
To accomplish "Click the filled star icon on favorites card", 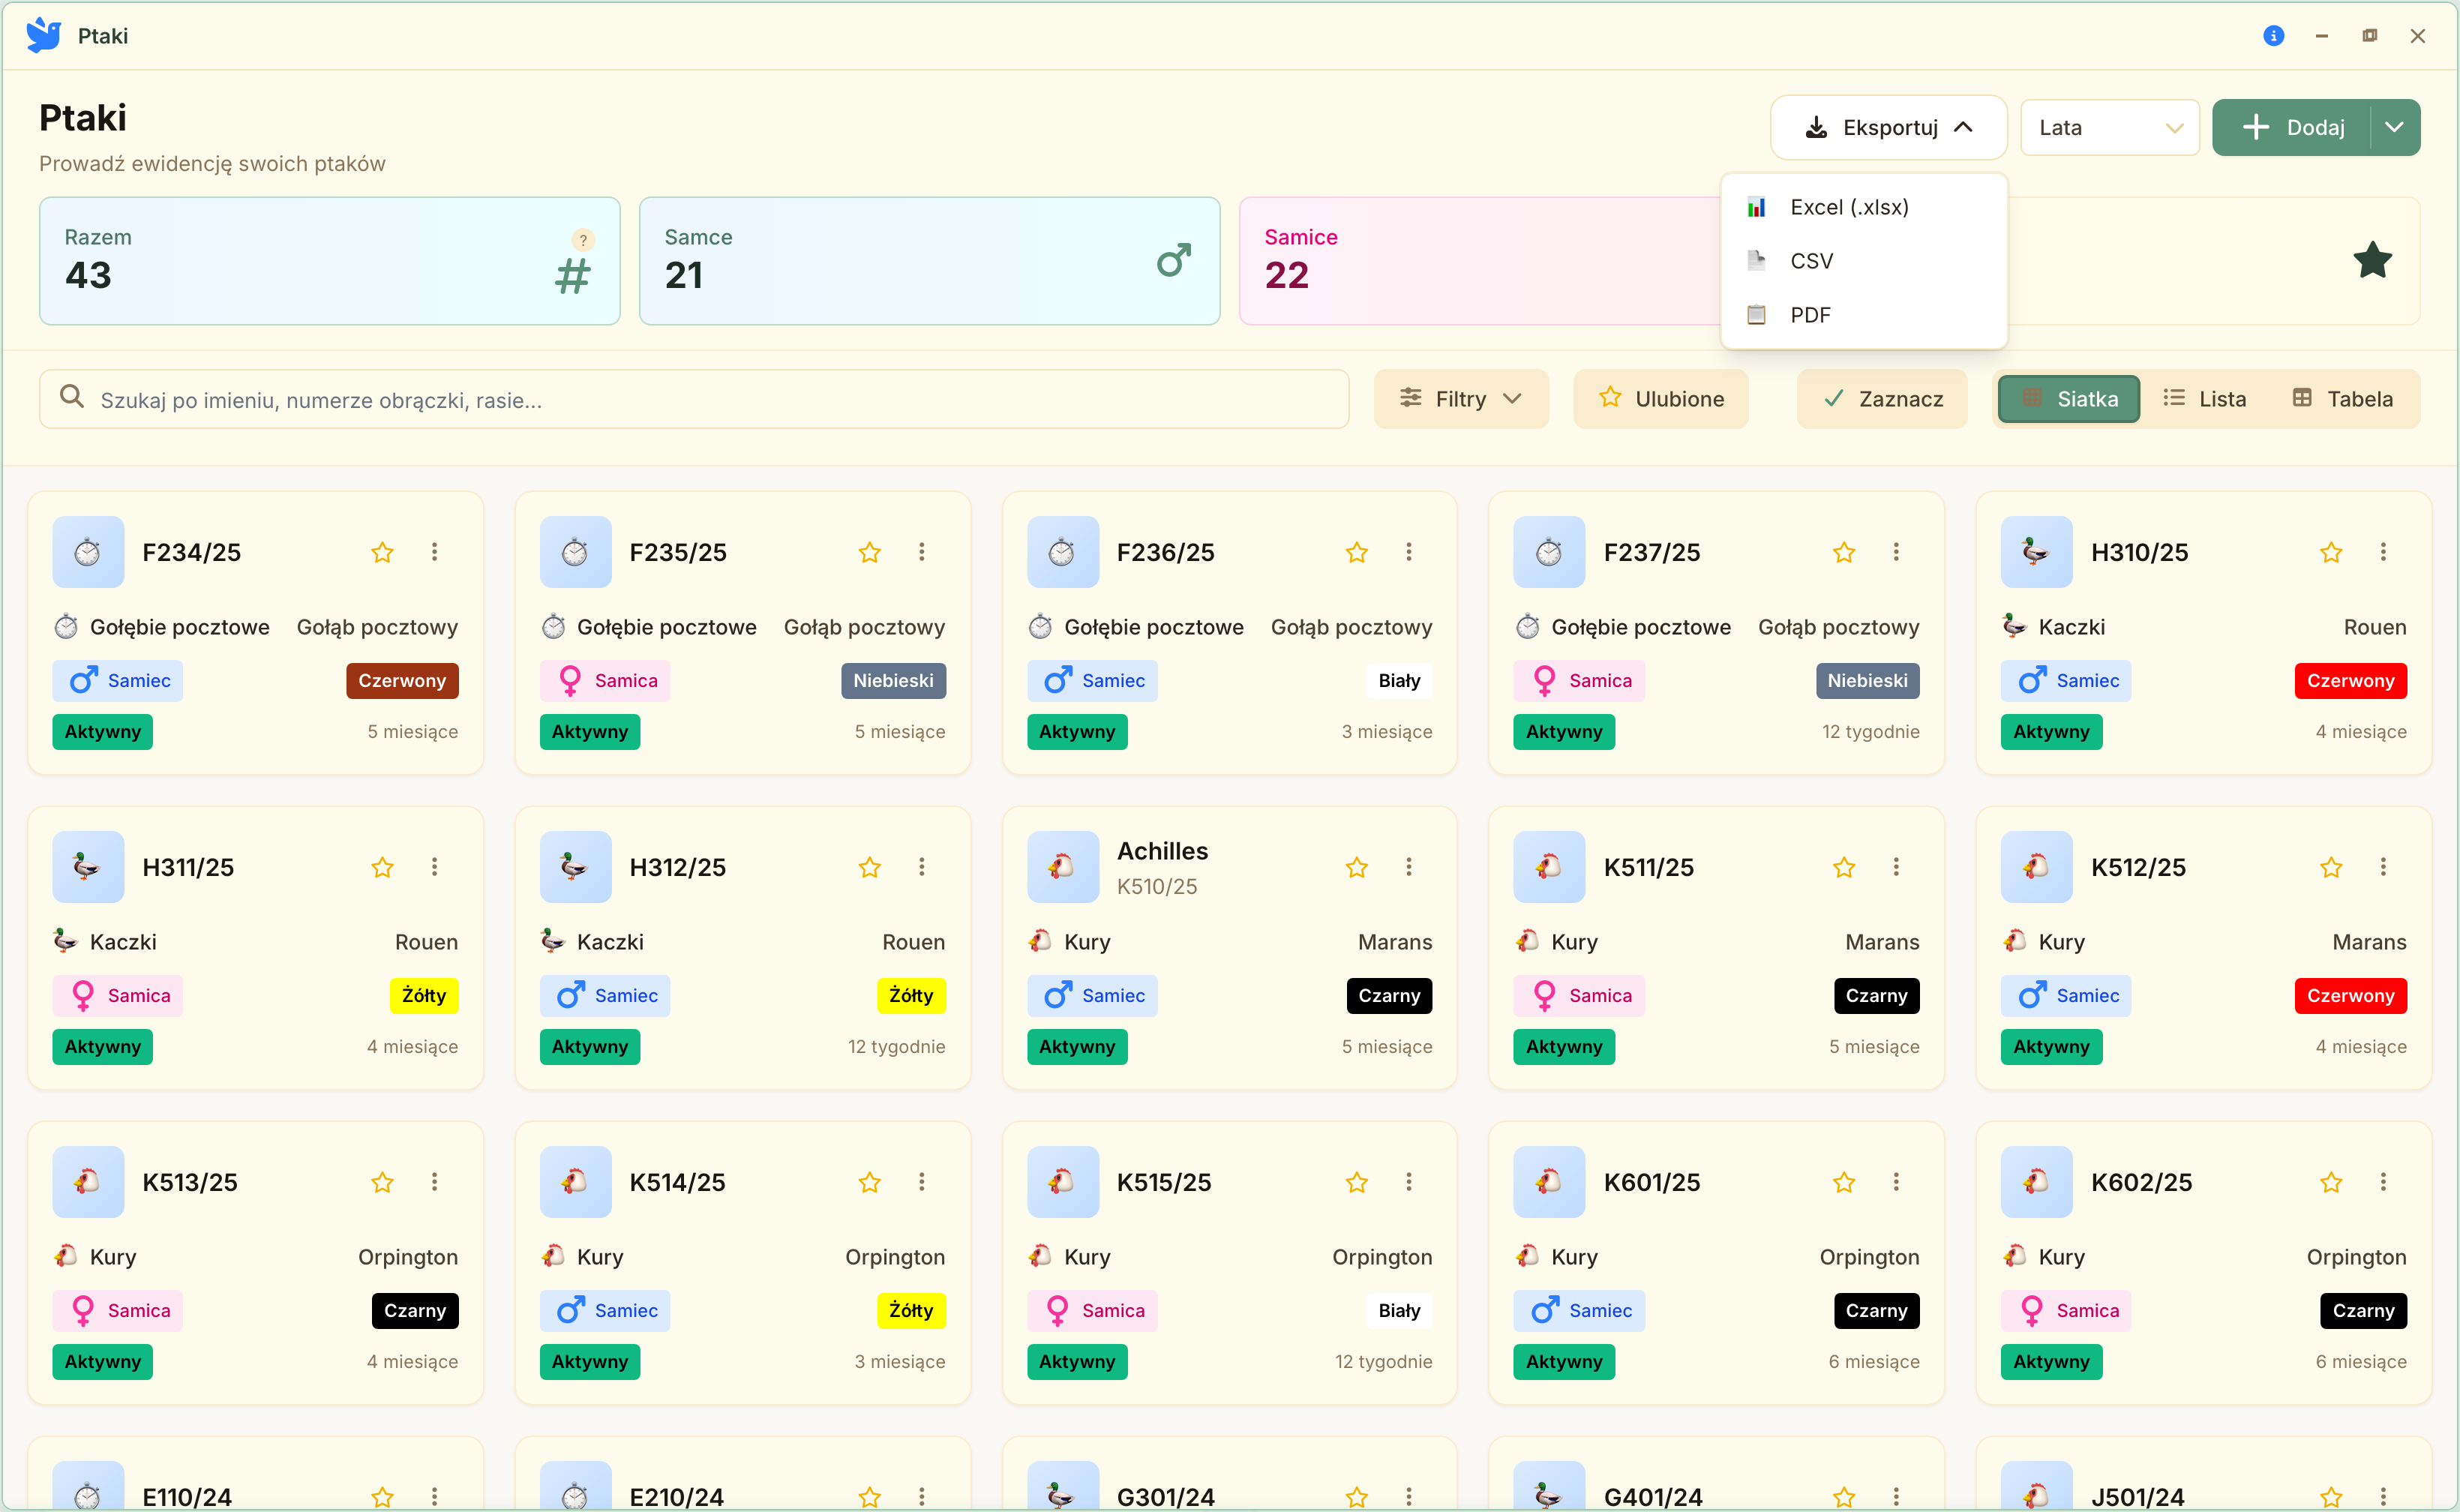I will [2372, 260].
